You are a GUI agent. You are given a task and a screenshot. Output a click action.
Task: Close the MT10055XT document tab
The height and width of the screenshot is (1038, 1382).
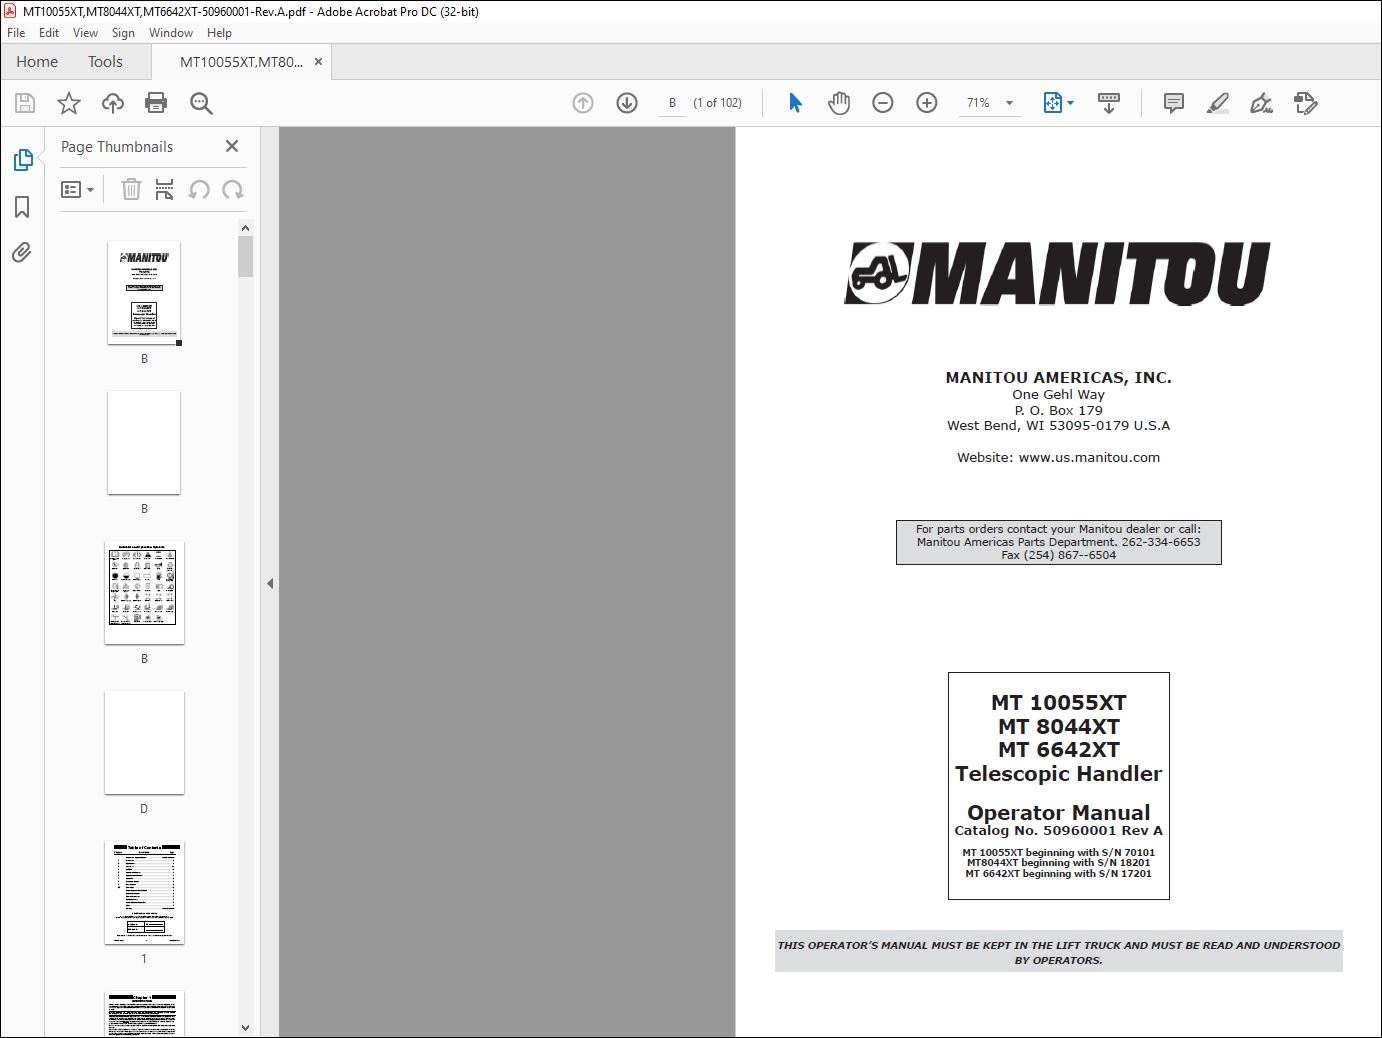(318, 62)
